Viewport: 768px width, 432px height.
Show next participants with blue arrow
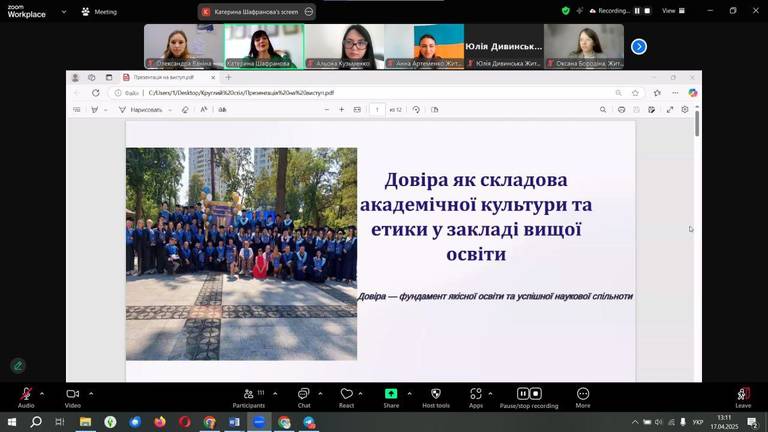(639, 46)
